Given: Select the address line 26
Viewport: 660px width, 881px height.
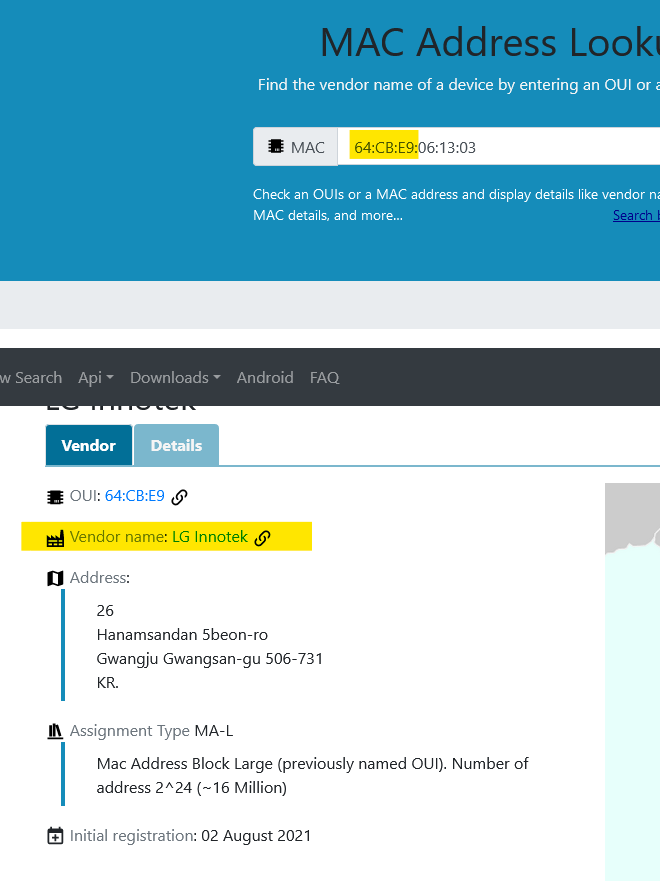Looking at the screenshot, I should (x=105, y=611).
